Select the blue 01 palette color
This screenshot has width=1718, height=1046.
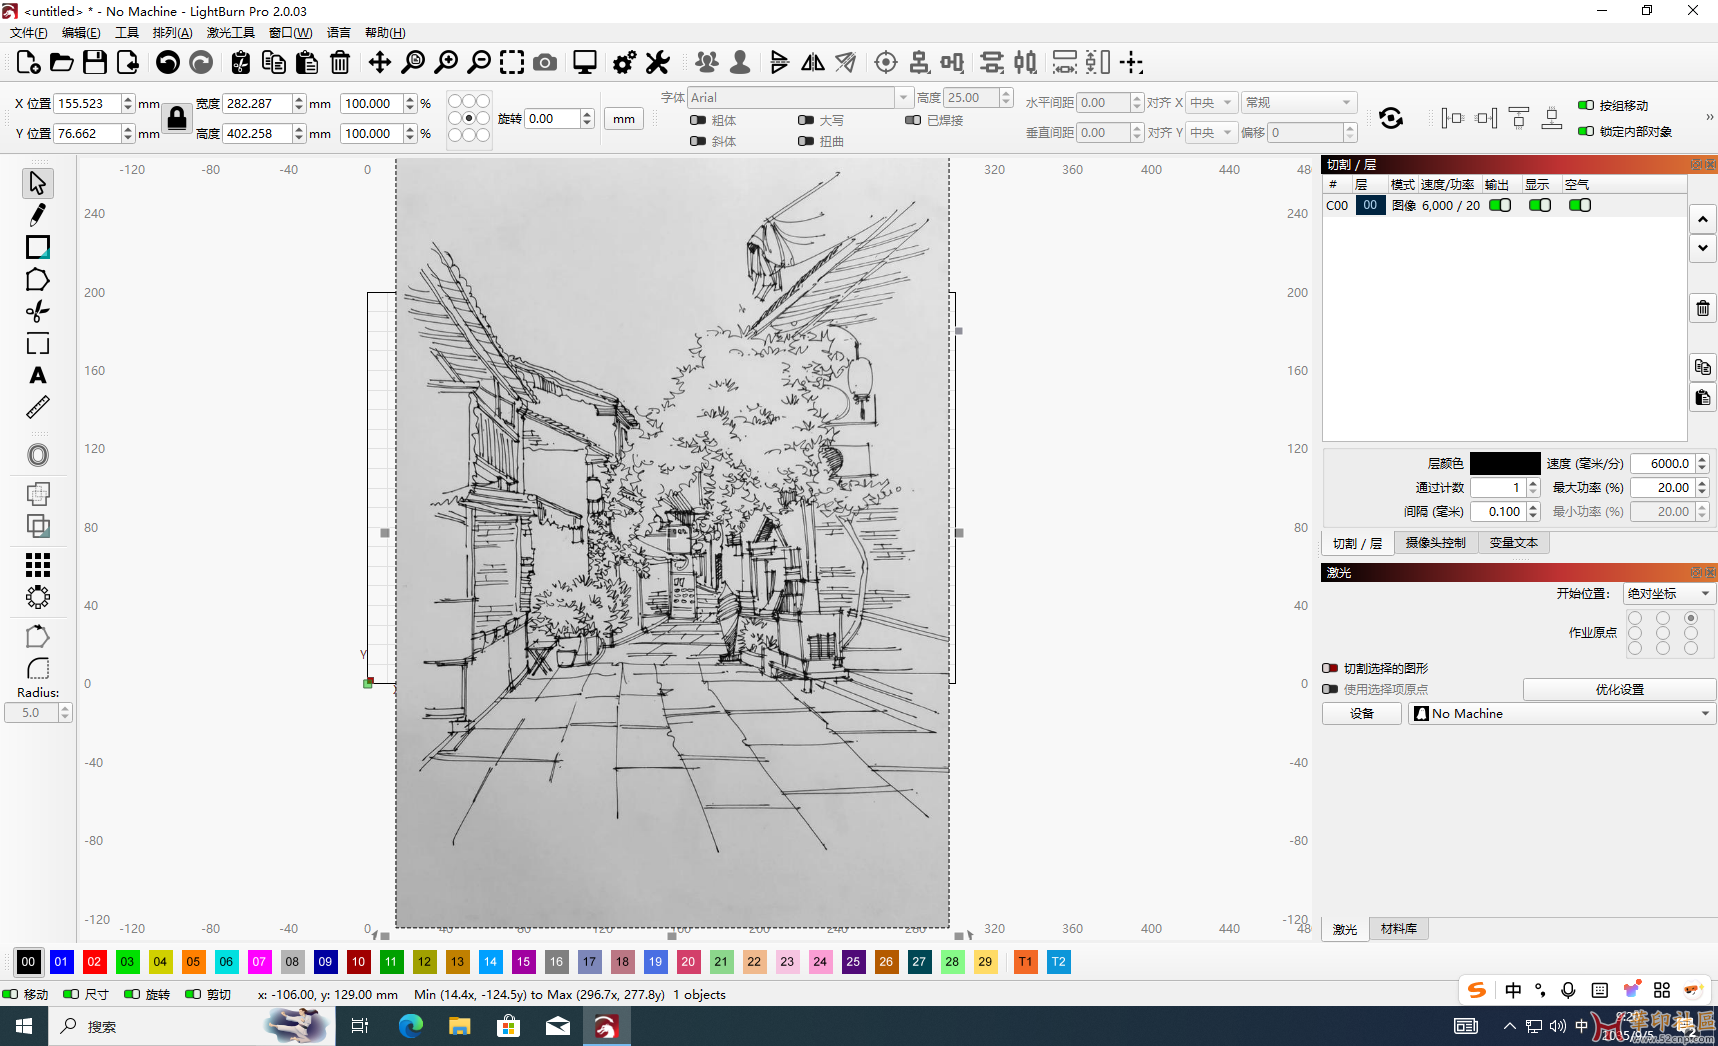61,961
